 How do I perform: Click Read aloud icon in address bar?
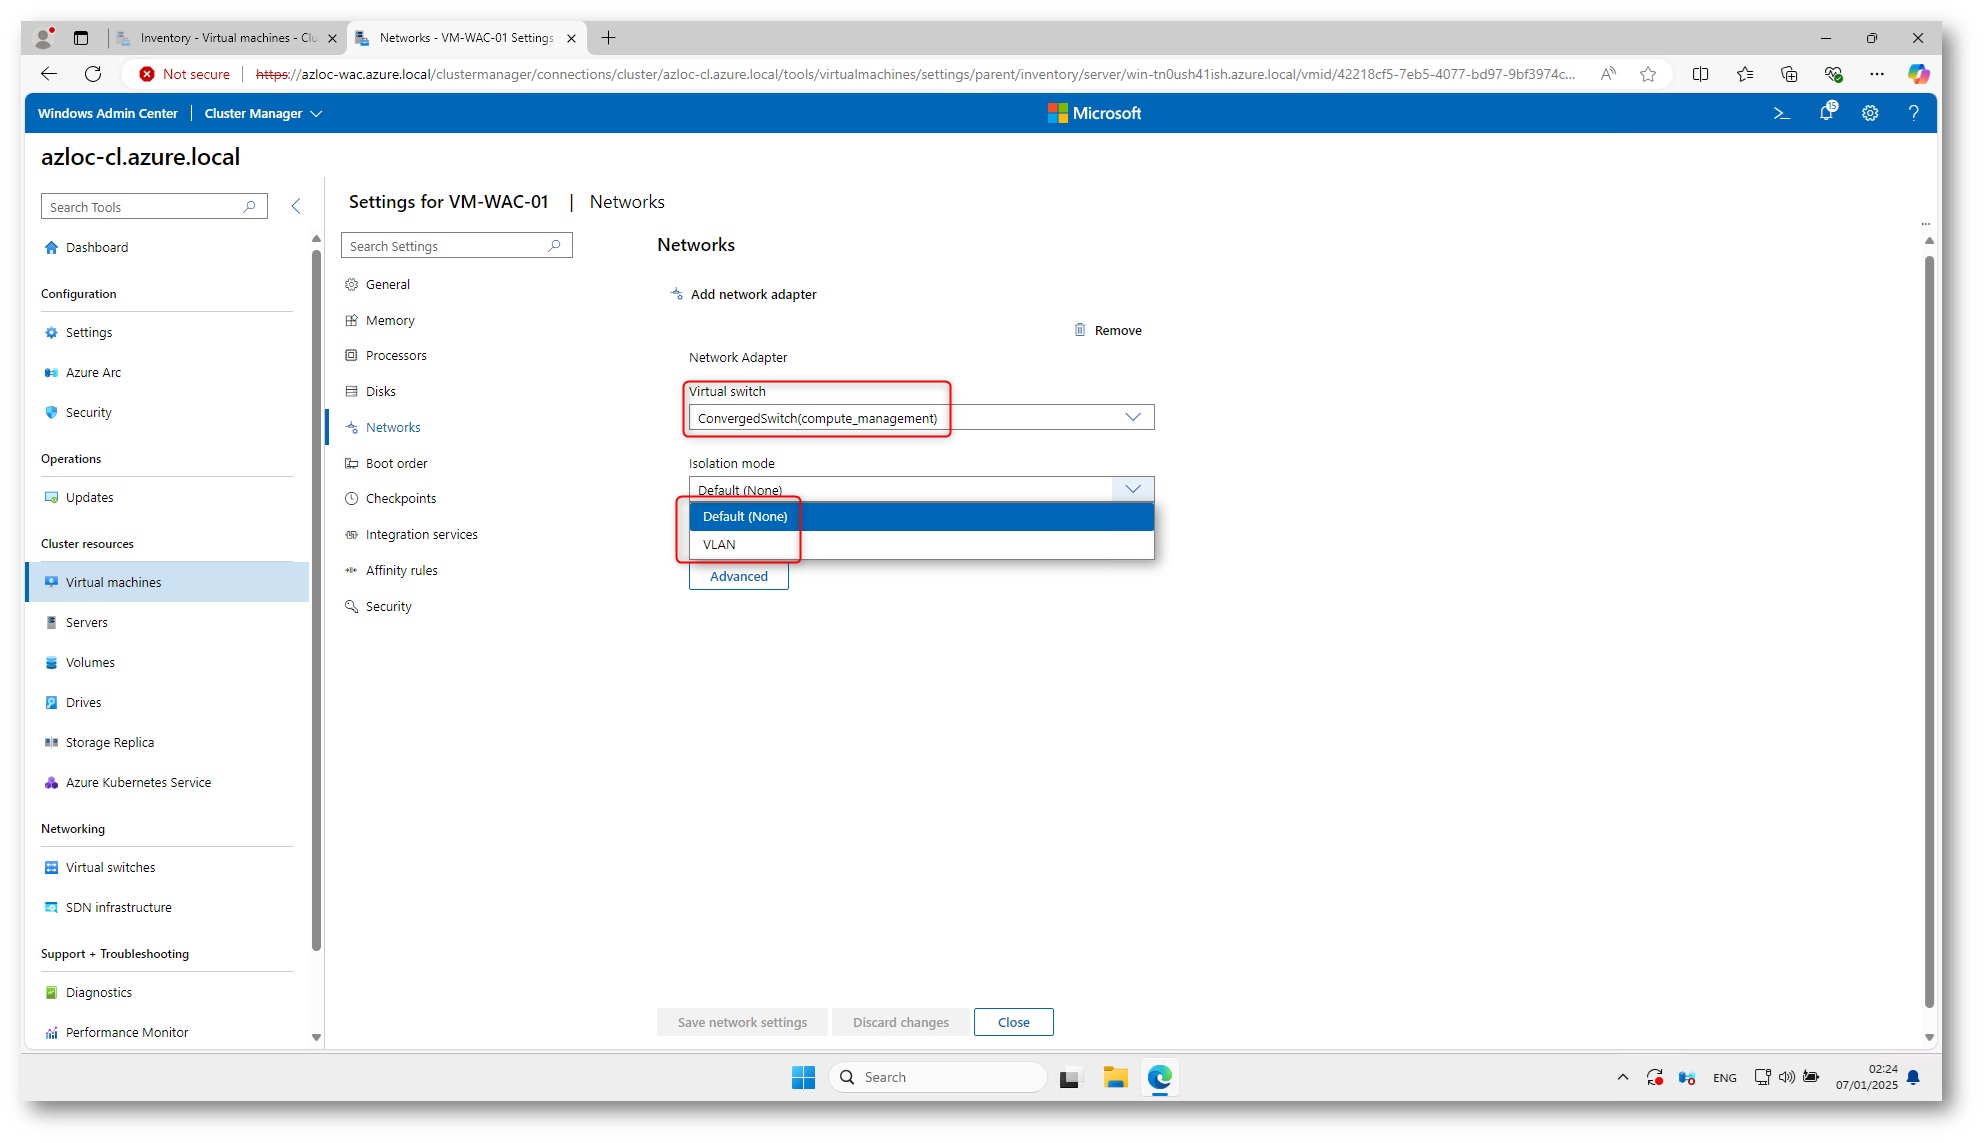pos(1608,74)
